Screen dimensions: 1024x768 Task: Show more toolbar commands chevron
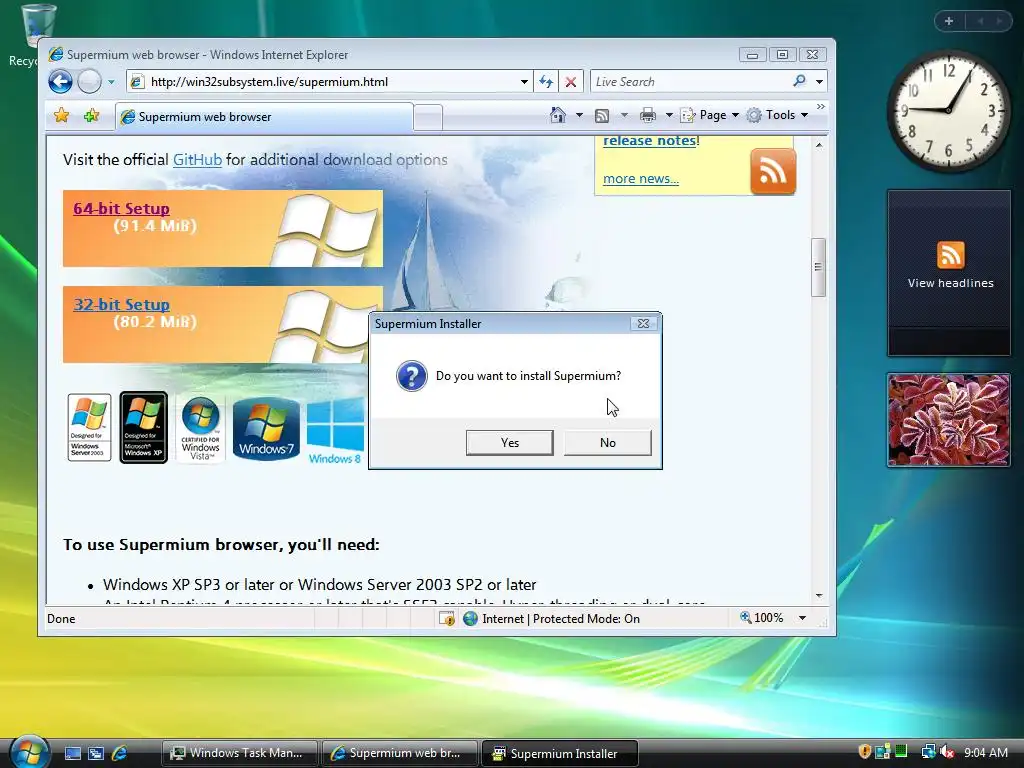[x=821, y=106]
